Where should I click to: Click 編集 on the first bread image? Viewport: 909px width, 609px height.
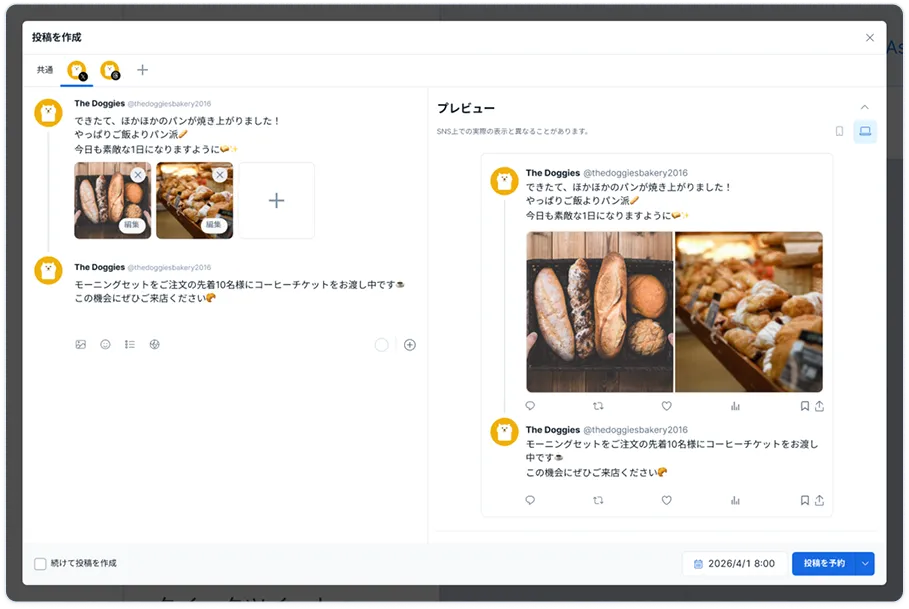tap(131, 226)
